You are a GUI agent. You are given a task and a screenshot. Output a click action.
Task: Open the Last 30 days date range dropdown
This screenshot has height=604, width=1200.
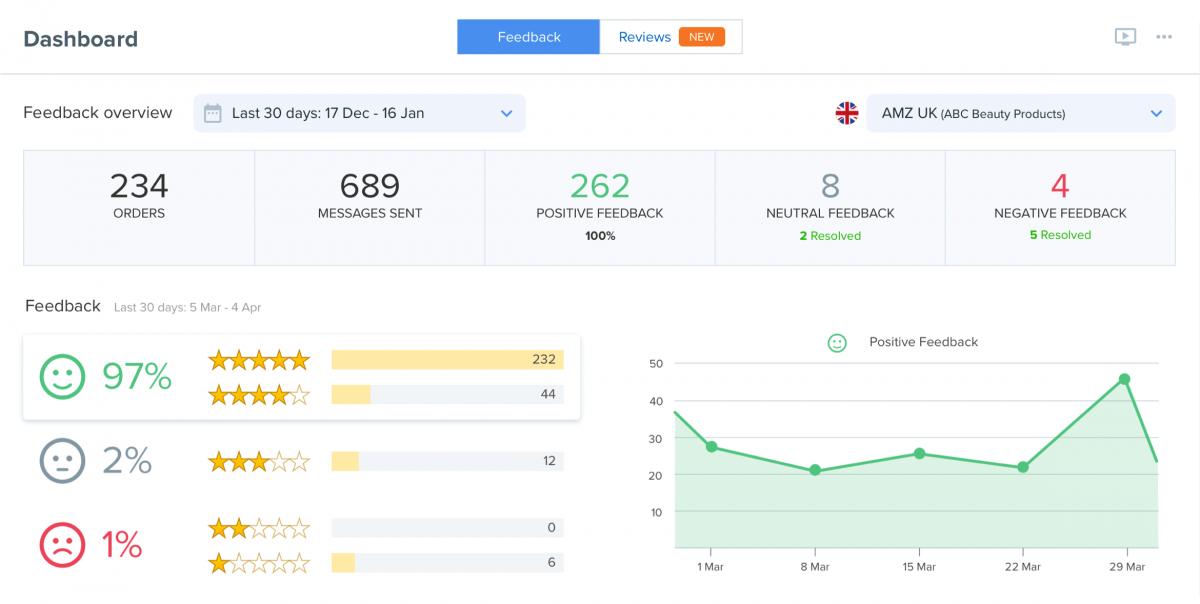(x=360, y=113)
